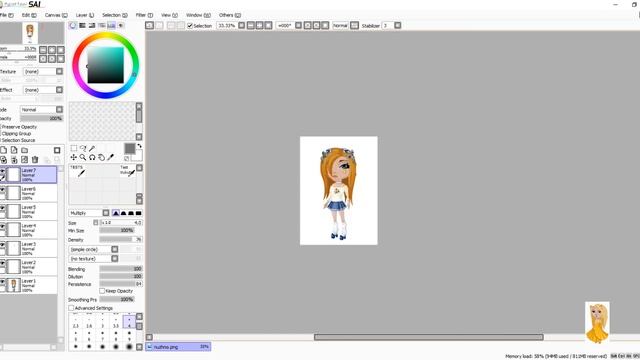
Task: Choose the flattest brush edge shape
Action: point(139,213)
